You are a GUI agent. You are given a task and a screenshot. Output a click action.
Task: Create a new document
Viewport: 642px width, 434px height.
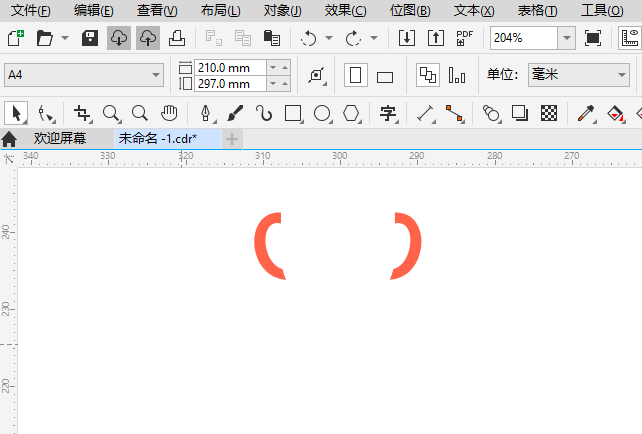(x=16, y=38)
